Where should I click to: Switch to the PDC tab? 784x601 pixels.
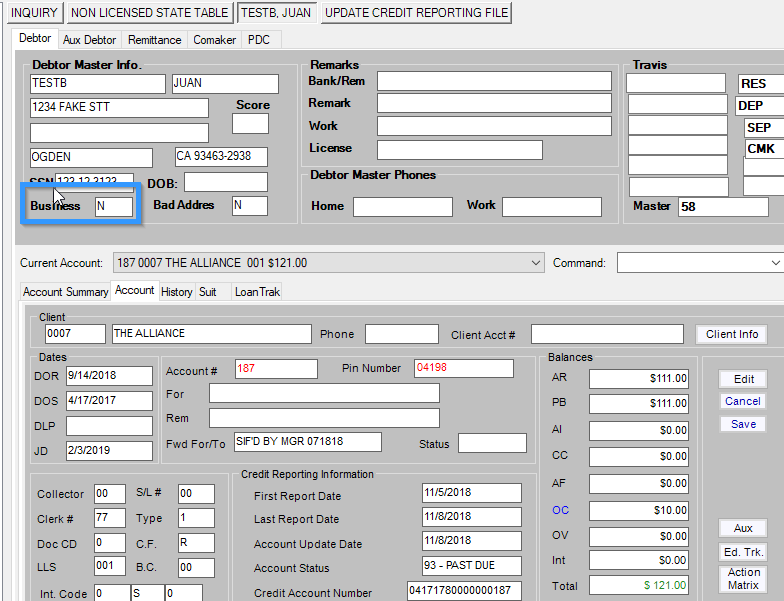(258, 40)
